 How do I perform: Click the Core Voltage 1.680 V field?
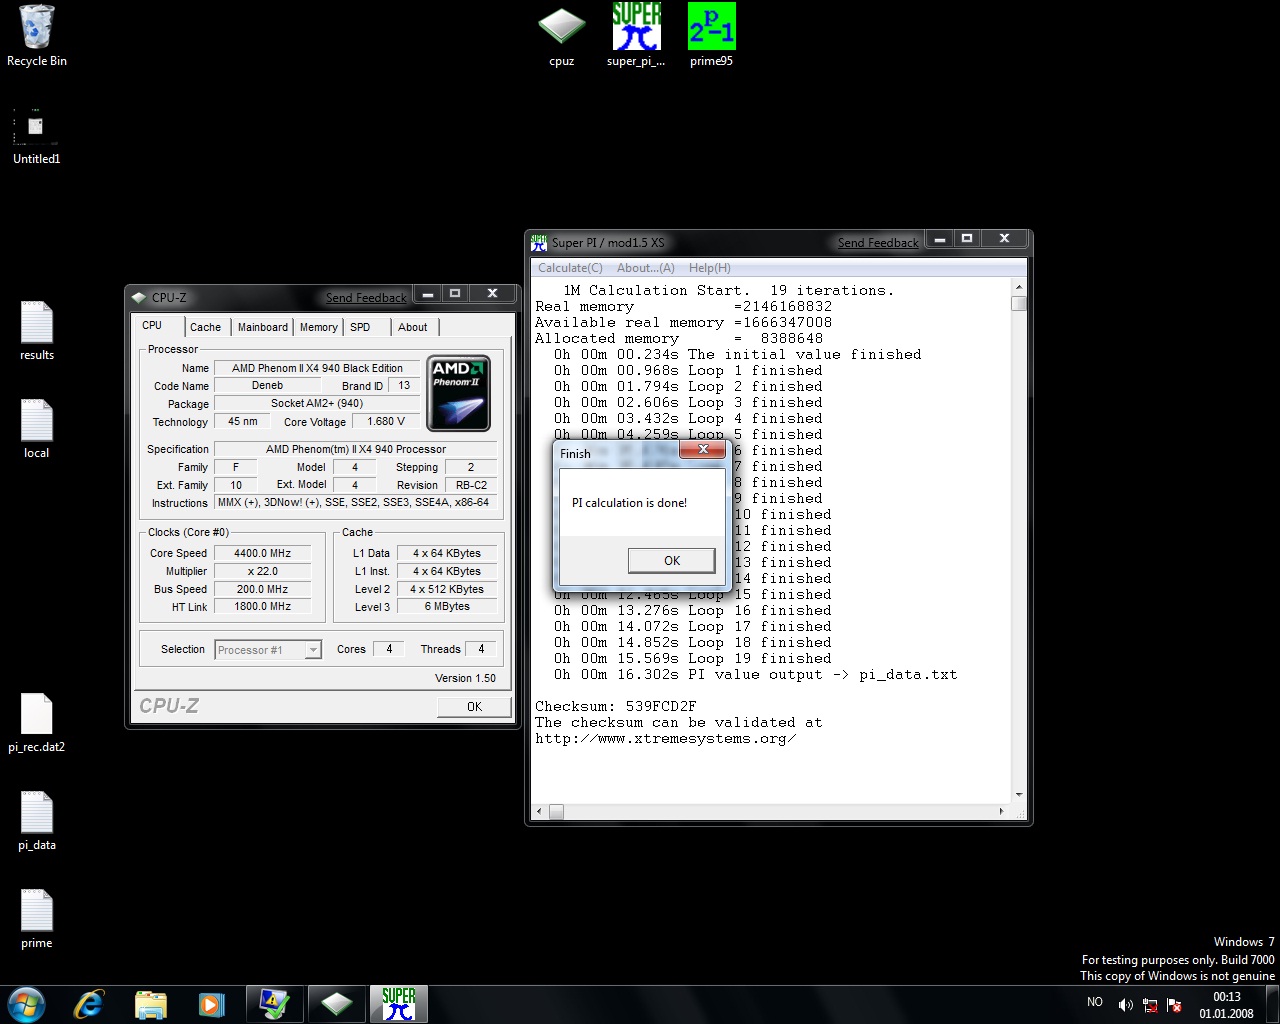(x=386, y=422)
